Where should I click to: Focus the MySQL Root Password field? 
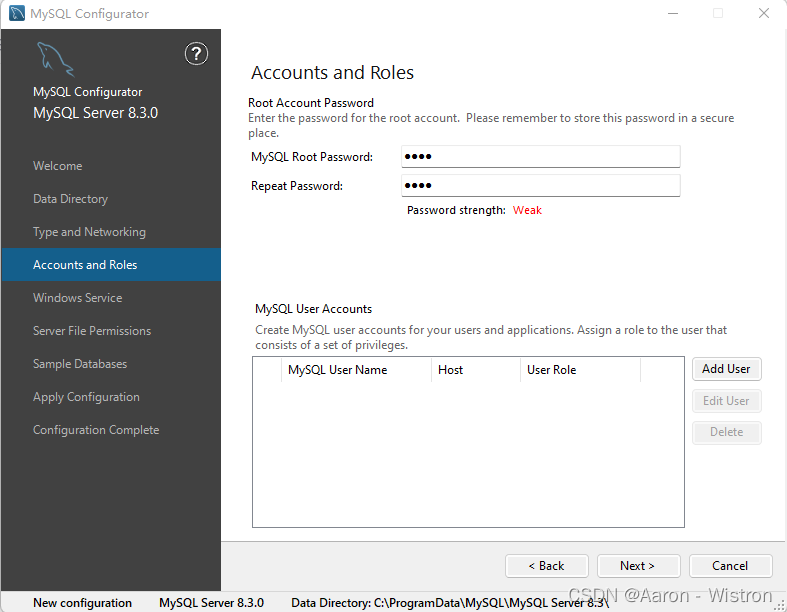pos(541,157)
